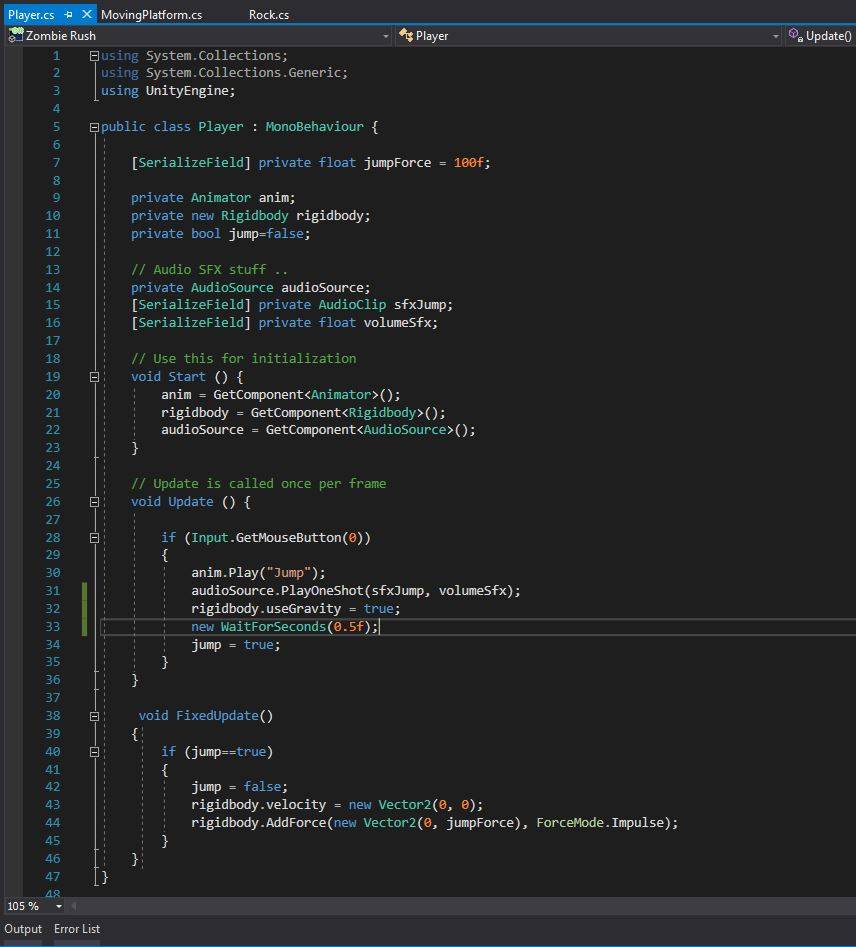Click the "0.5f" wait duration value
This screenshot has height=947, width=856.
click(x=349, y=626)
